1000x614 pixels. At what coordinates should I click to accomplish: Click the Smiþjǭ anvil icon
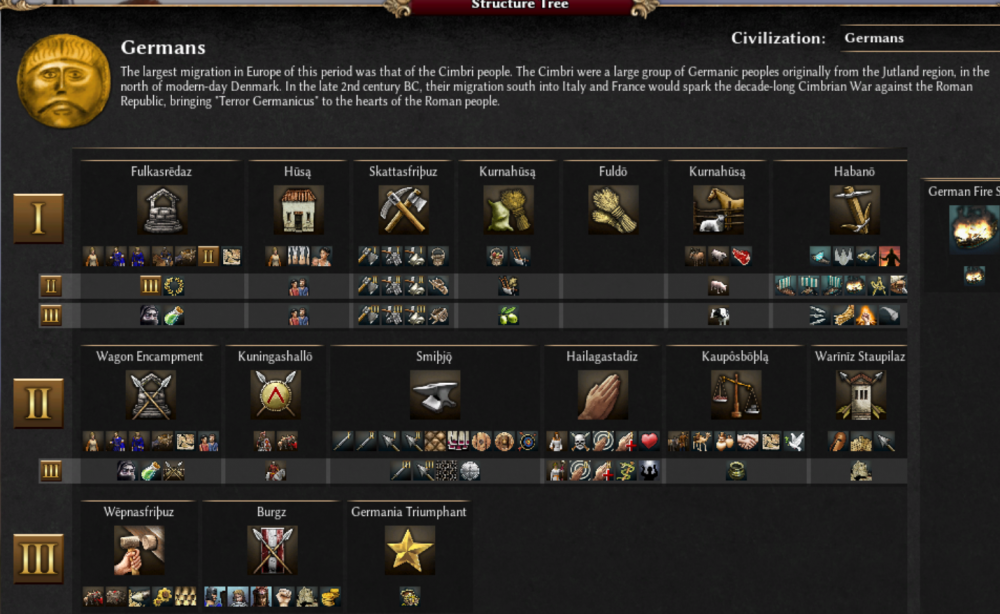(x=434, y=395)
